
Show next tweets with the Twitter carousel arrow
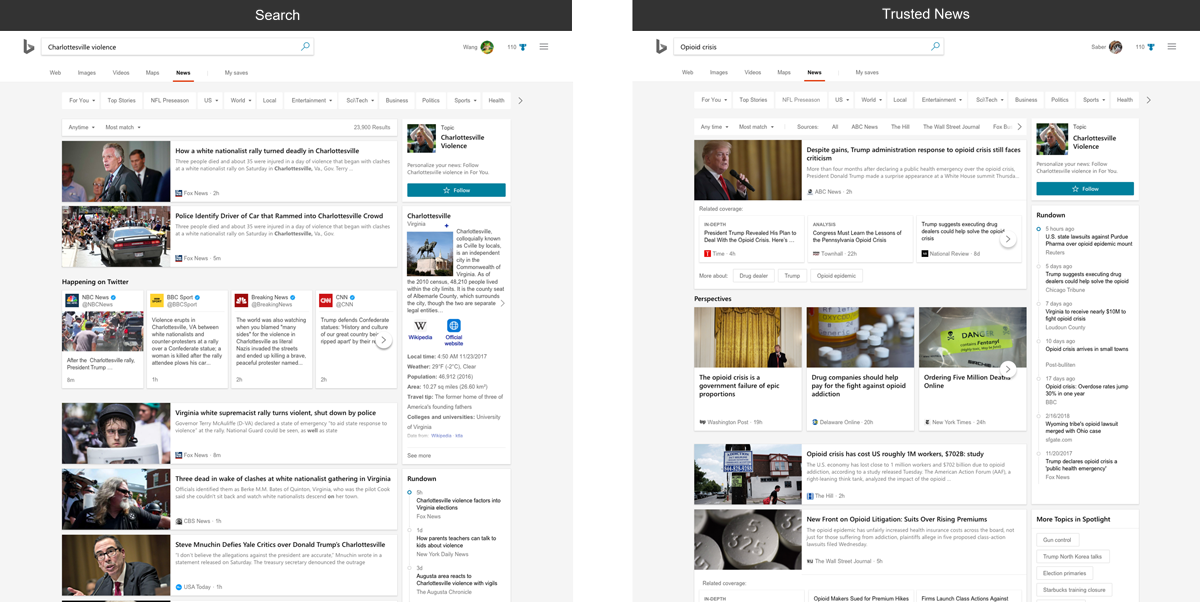[x=383, y=340]
